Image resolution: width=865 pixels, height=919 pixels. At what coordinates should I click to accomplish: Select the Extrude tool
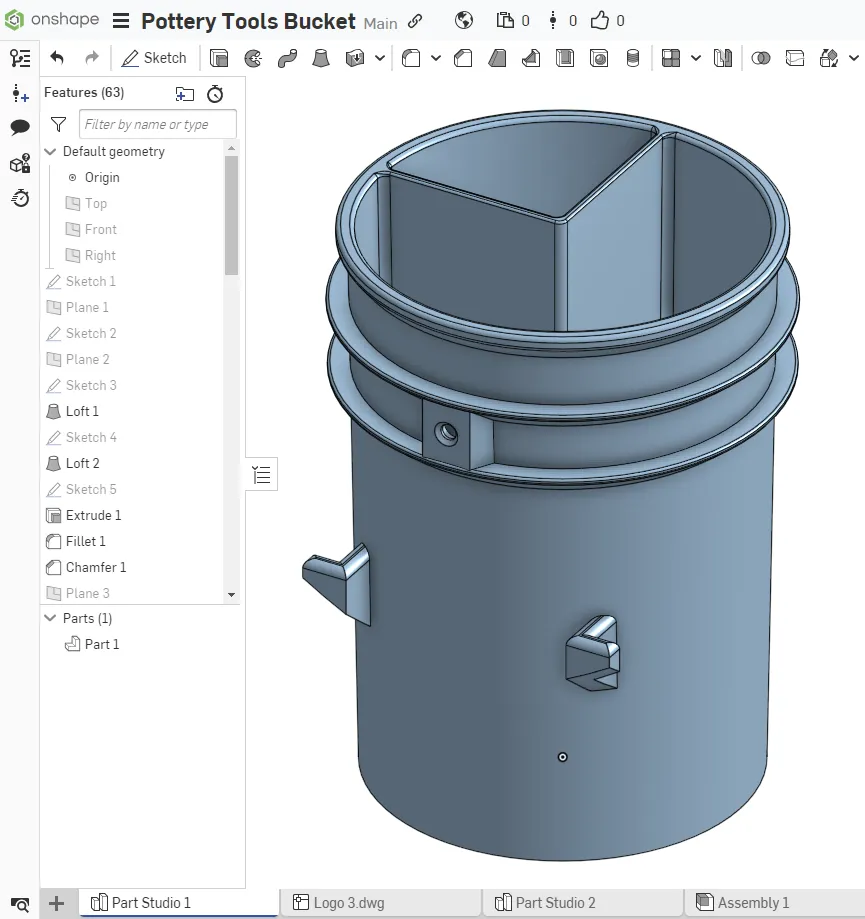pyautogui.click(x=219, y=58)
